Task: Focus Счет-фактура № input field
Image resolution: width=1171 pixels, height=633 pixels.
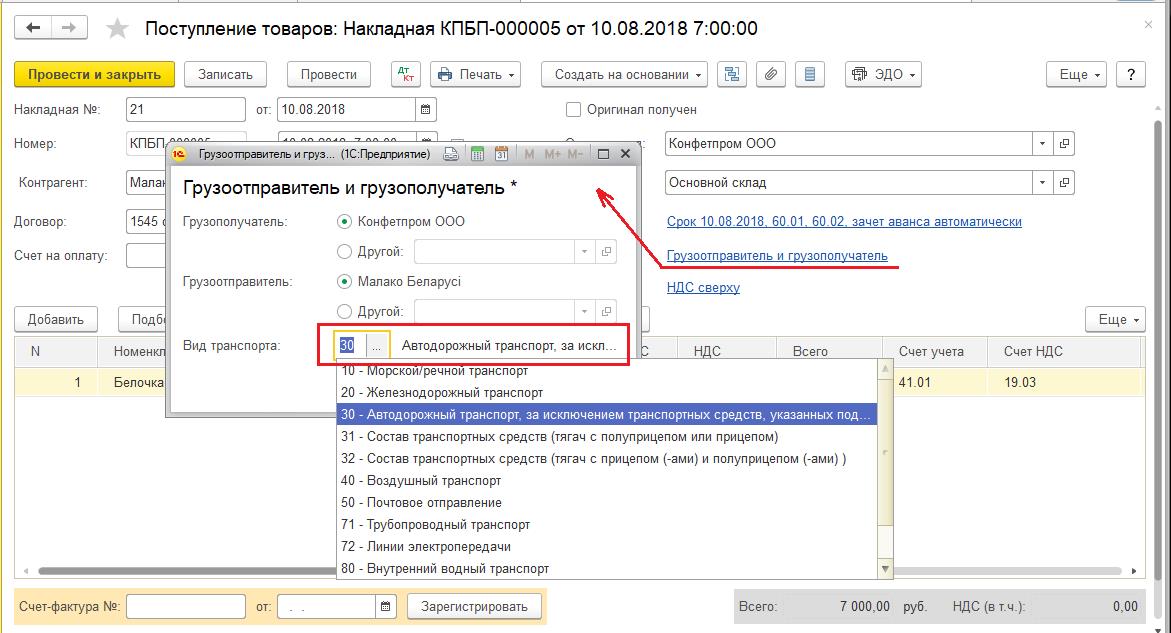Action: pyautogui.click(x=186, y=606)
